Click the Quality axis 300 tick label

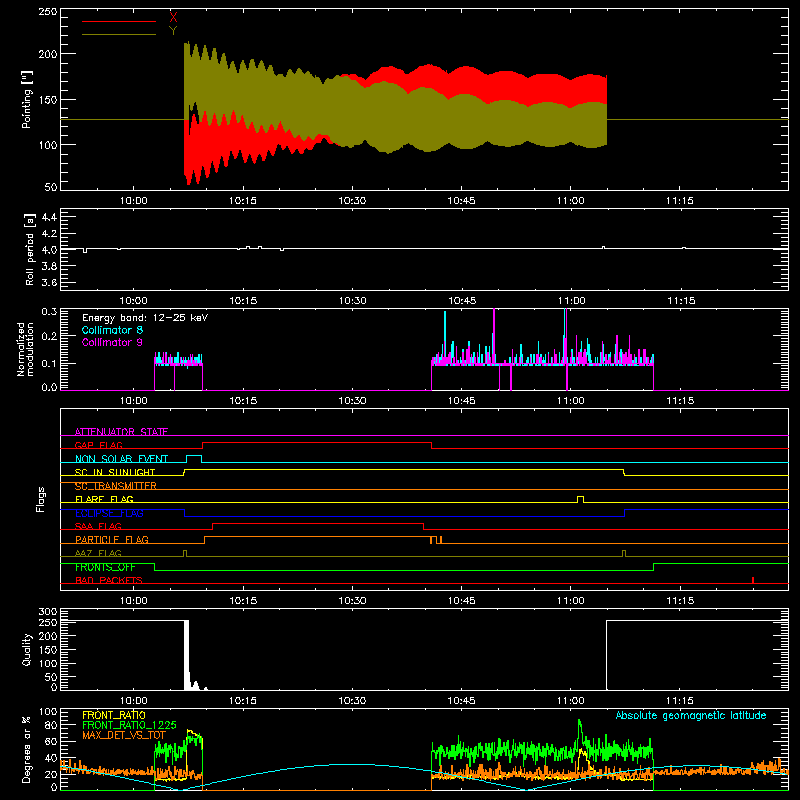47,611
